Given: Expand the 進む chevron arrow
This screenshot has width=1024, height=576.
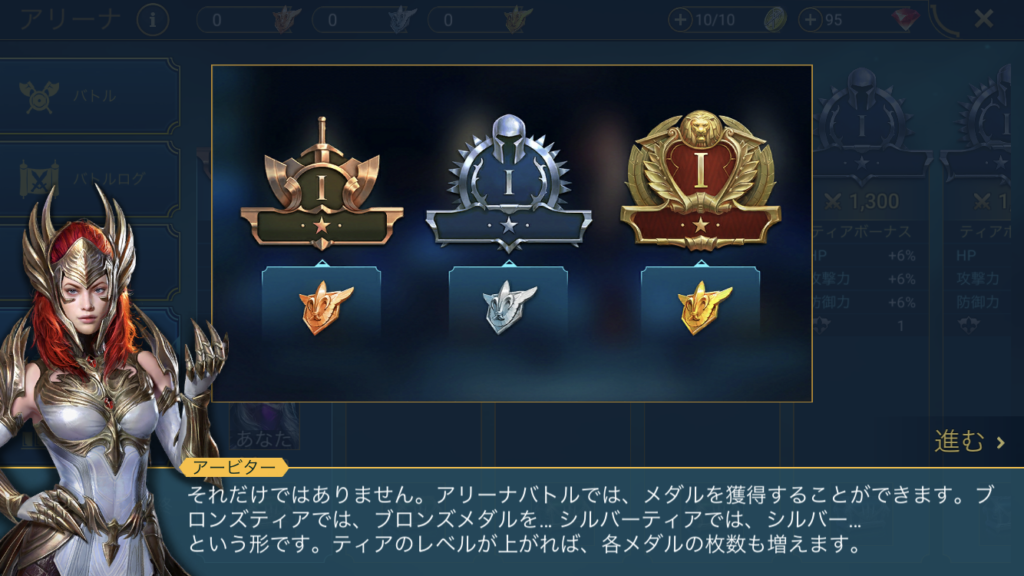Looking at the screenshot, I should [x=1000, y=443].
